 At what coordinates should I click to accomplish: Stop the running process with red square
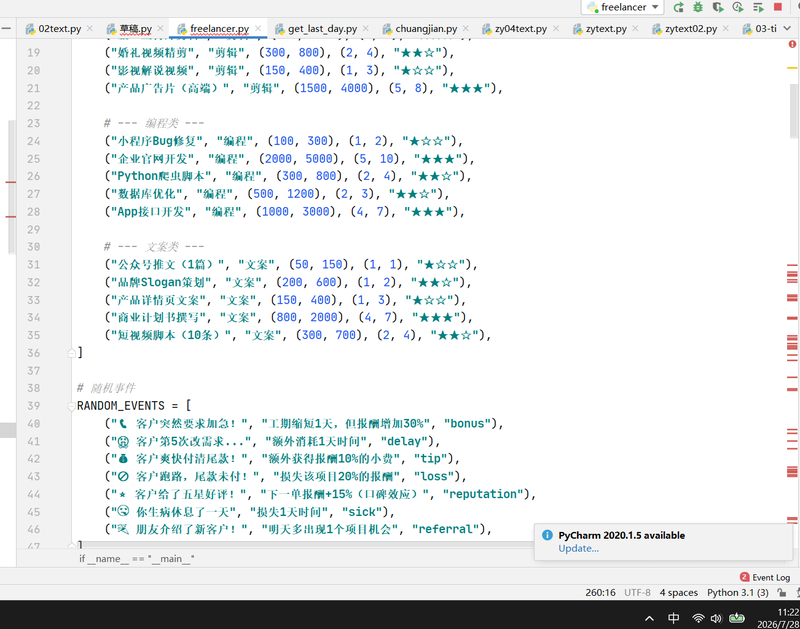click(778, 7)
